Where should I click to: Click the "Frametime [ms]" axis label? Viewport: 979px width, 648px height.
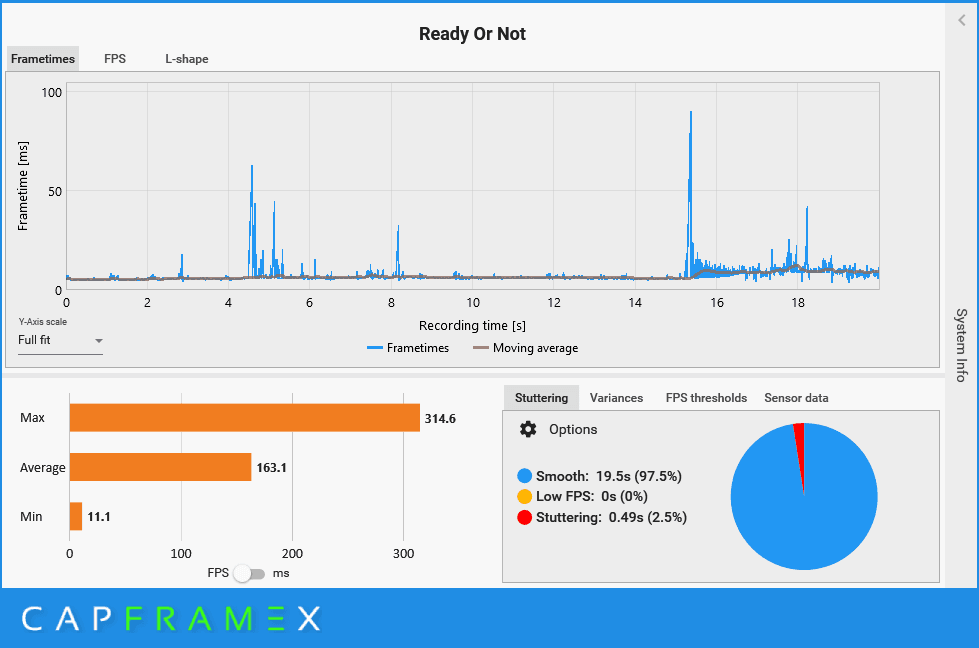point(23,186)
